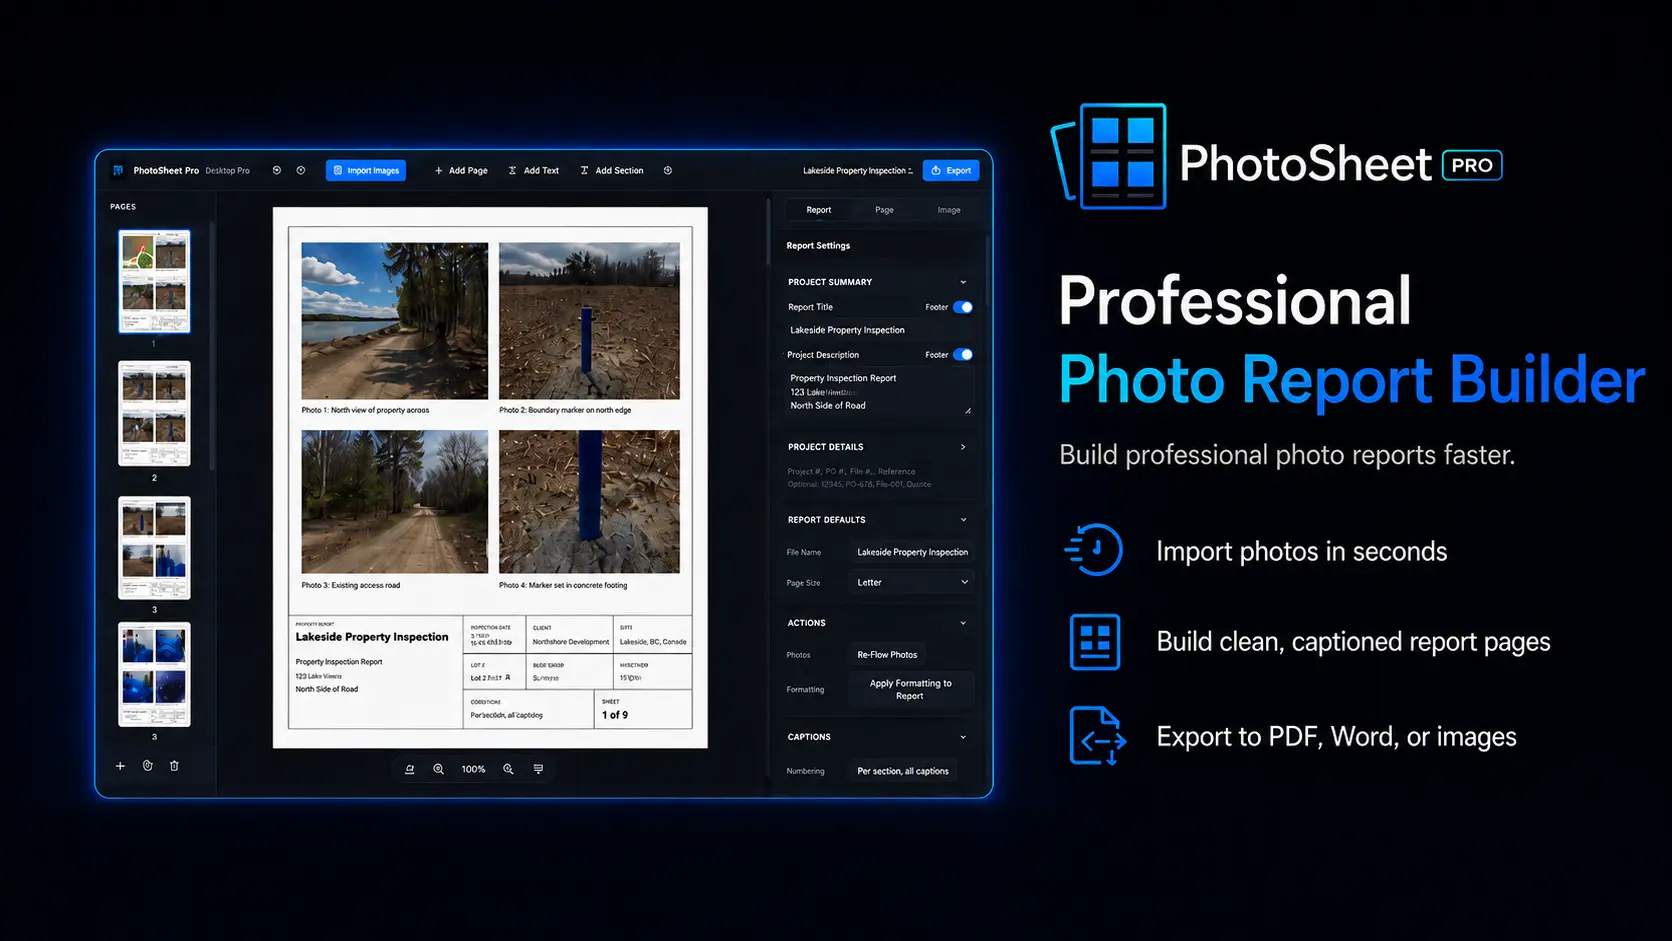Collapse the CAPTIONS section
The height and width of the screenshot is (941, 1672).
coord(963,737)
